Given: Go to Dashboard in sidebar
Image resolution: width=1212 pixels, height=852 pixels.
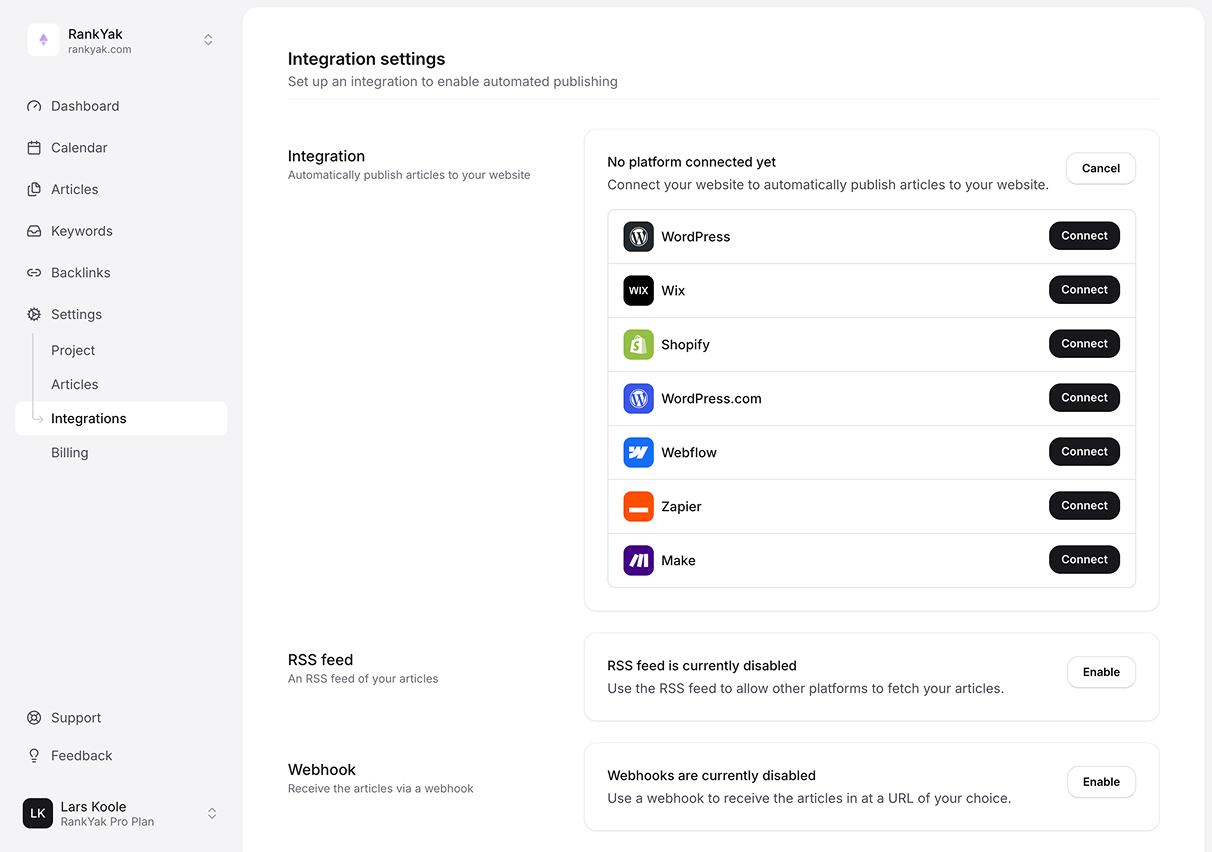Looking at the screenshot, I should [85, 106].
